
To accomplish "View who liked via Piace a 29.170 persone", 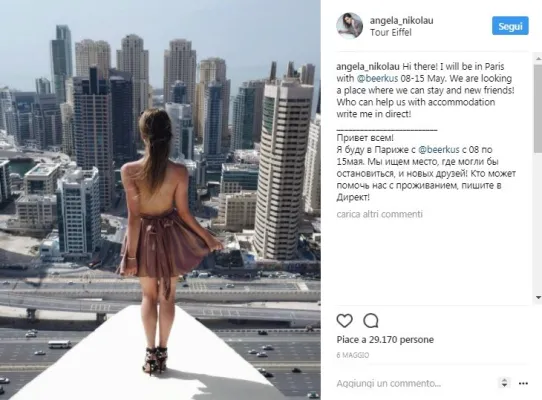I will 385,340.
